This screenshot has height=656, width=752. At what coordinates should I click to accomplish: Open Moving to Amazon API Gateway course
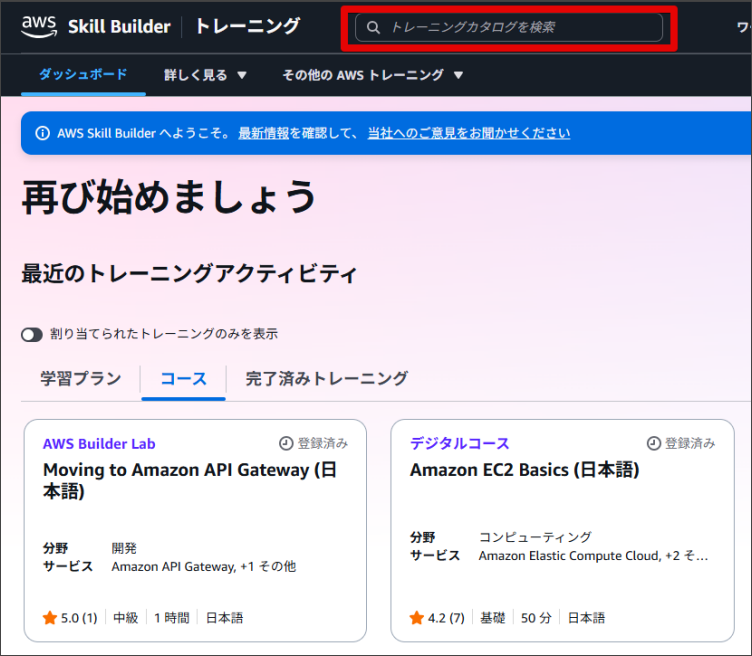190,480
